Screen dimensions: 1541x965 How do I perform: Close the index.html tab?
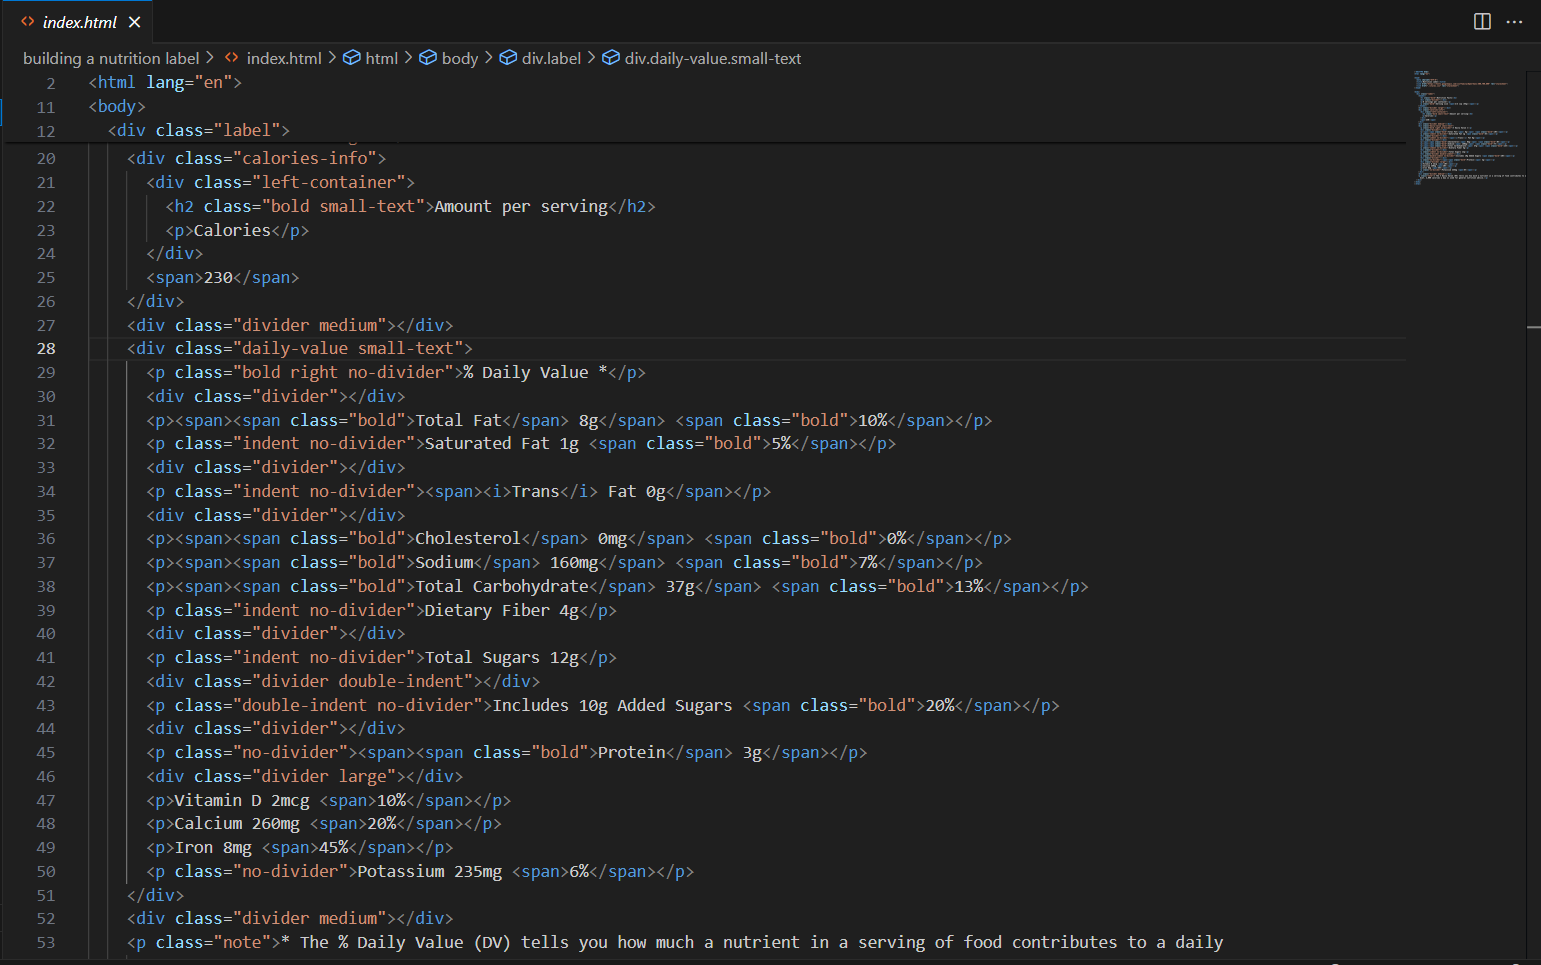click(135, 22)
